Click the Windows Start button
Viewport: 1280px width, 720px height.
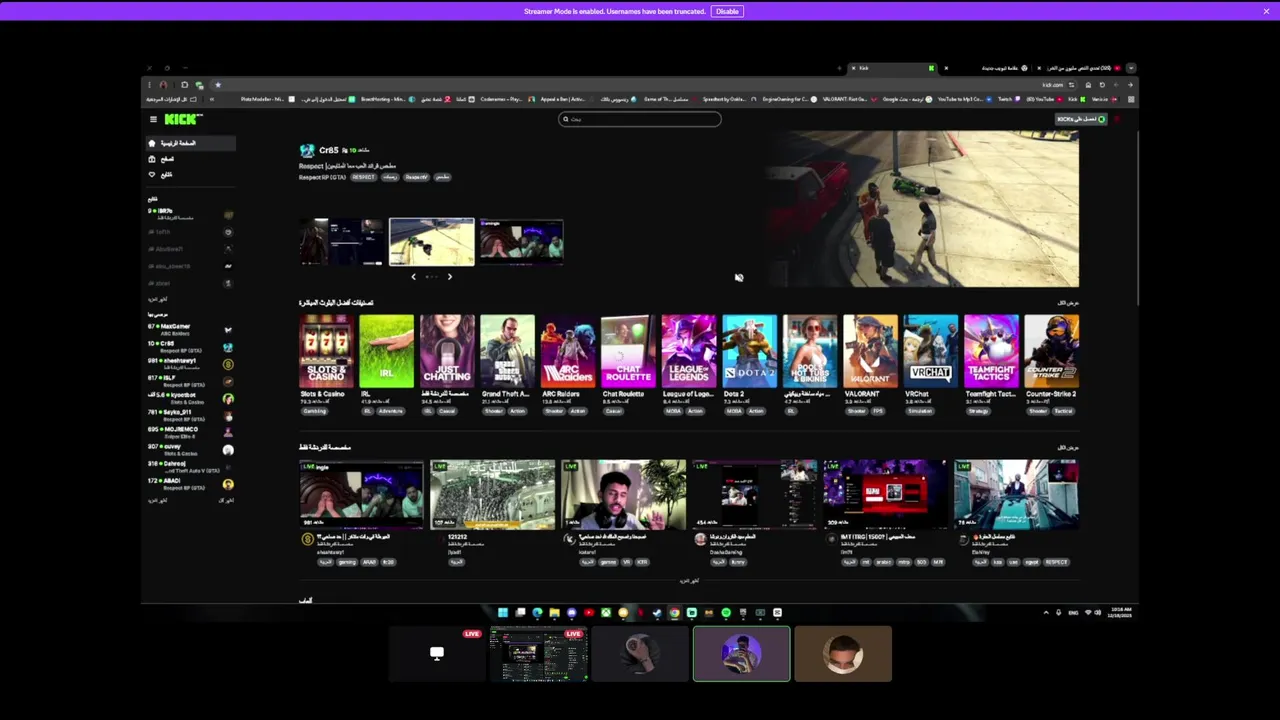tap(503, 612)
